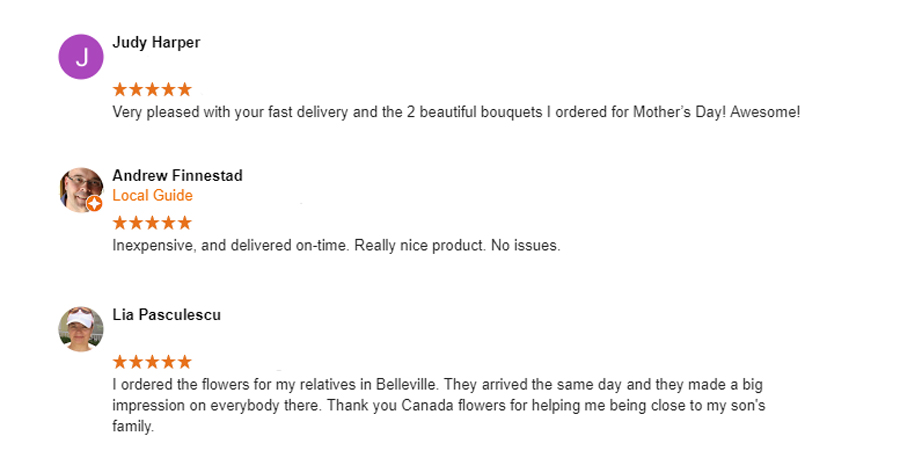
Task: Click the third star in Judy Harper's rating
Action: coord(152,89)
